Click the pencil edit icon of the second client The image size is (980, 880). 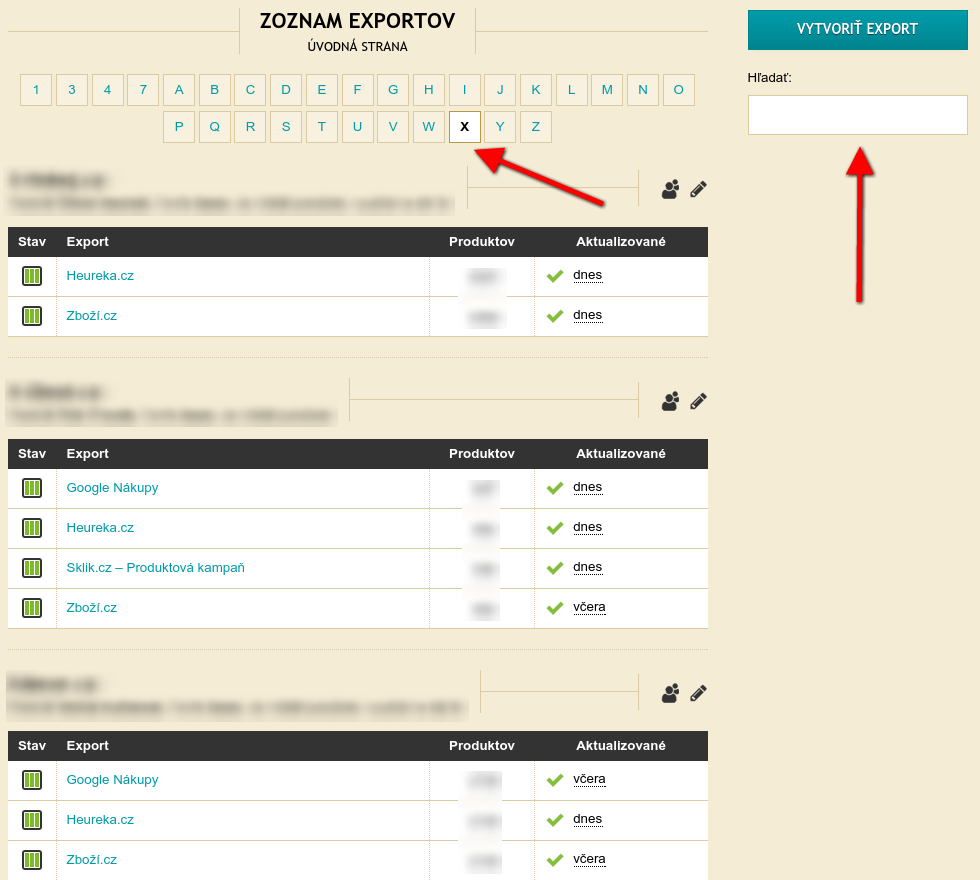[x=698, y=401]
